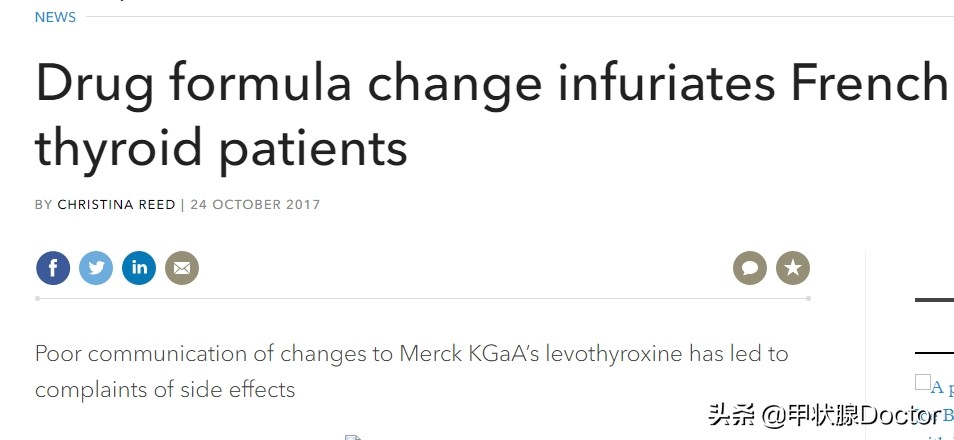Screen dimensions: 954x440
Task: Share the article on Facebook
Action: [x=53, y=268]
